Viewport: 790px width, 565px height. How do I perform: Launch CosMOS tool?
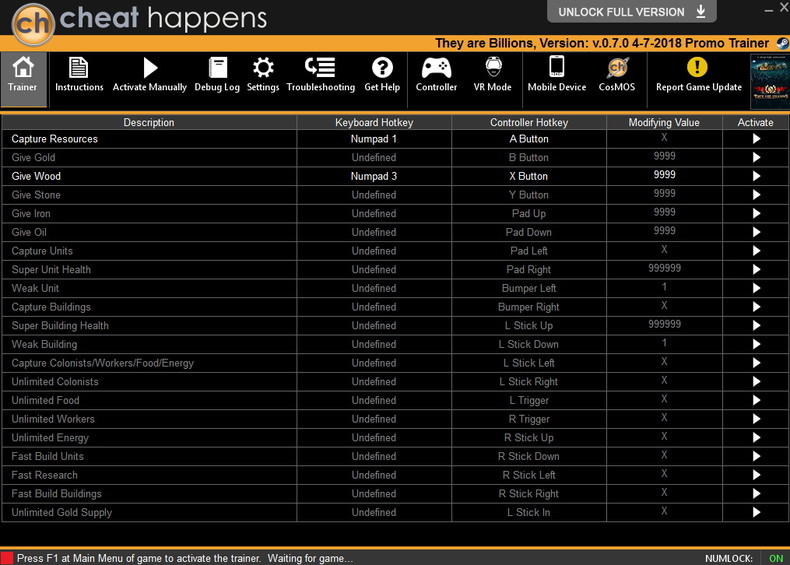click(x=617, y=75)
